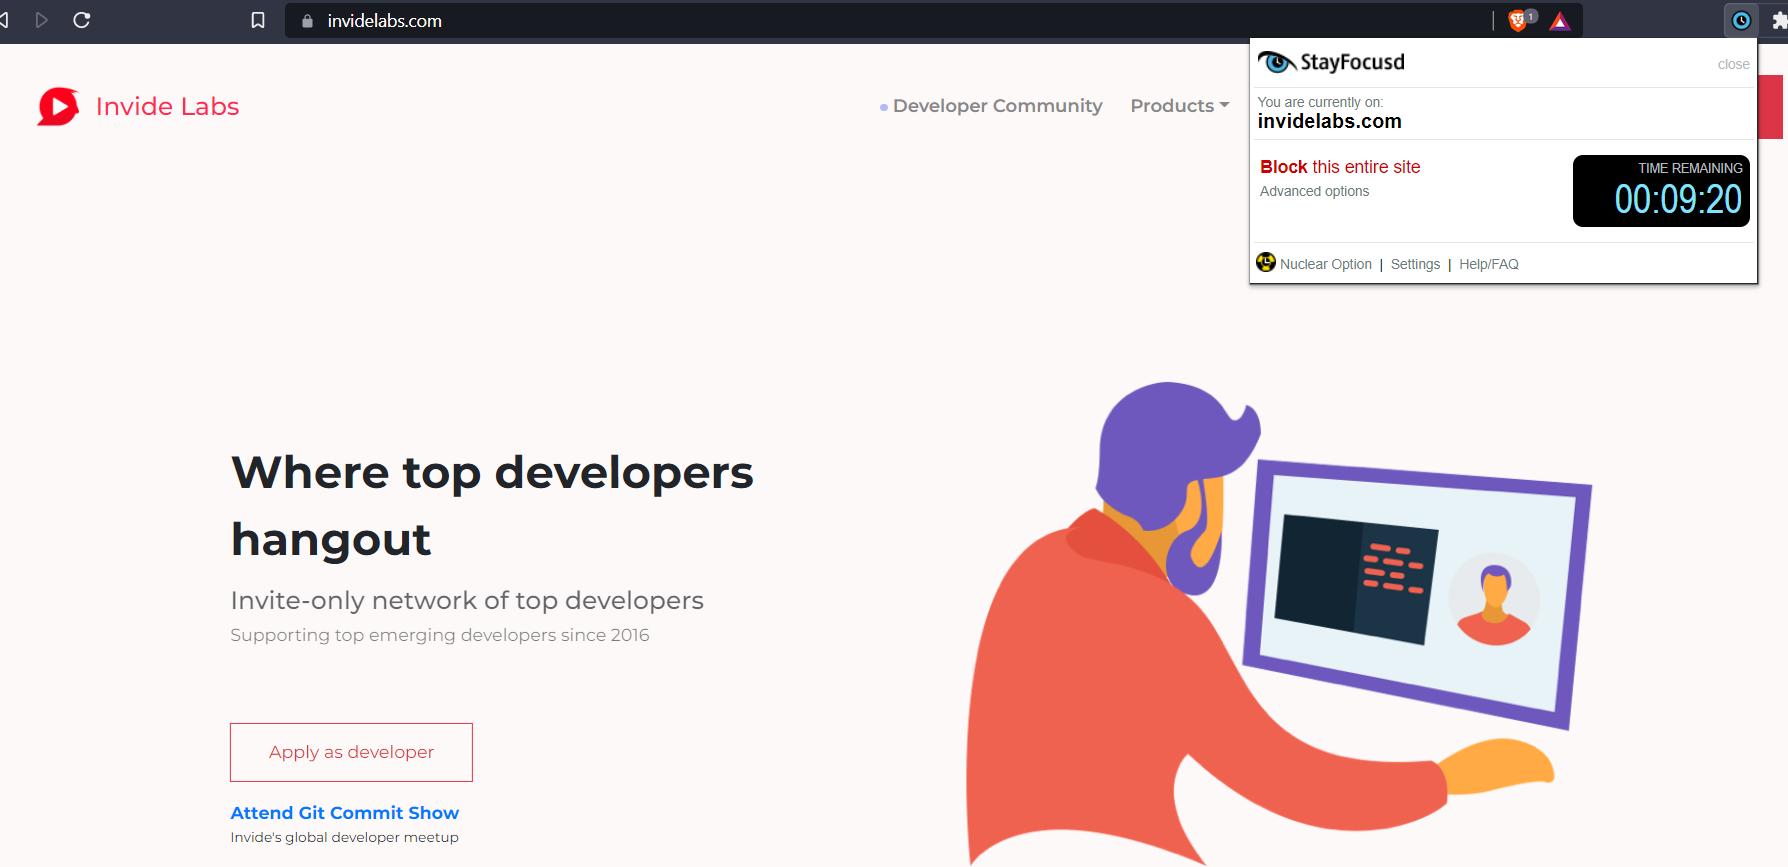Click the Nuclear Option radiation icon
The width and height of the screenshot is (1788, 867).
click(x=1266, y=262)
